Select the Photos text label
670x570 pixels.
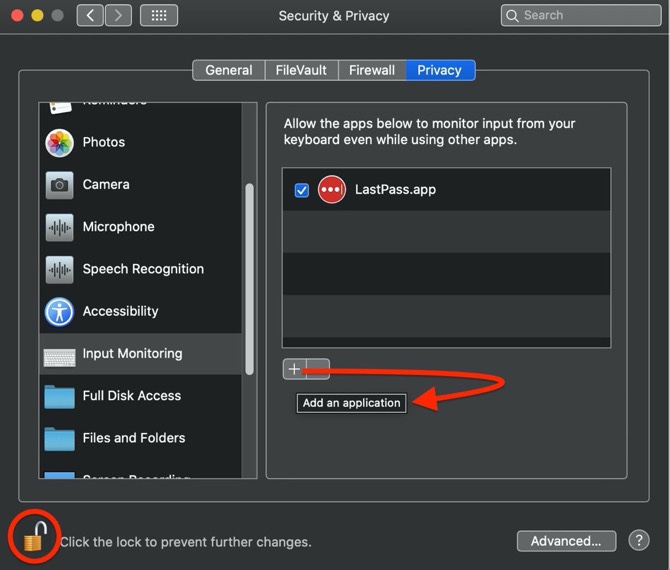[104, 142]
